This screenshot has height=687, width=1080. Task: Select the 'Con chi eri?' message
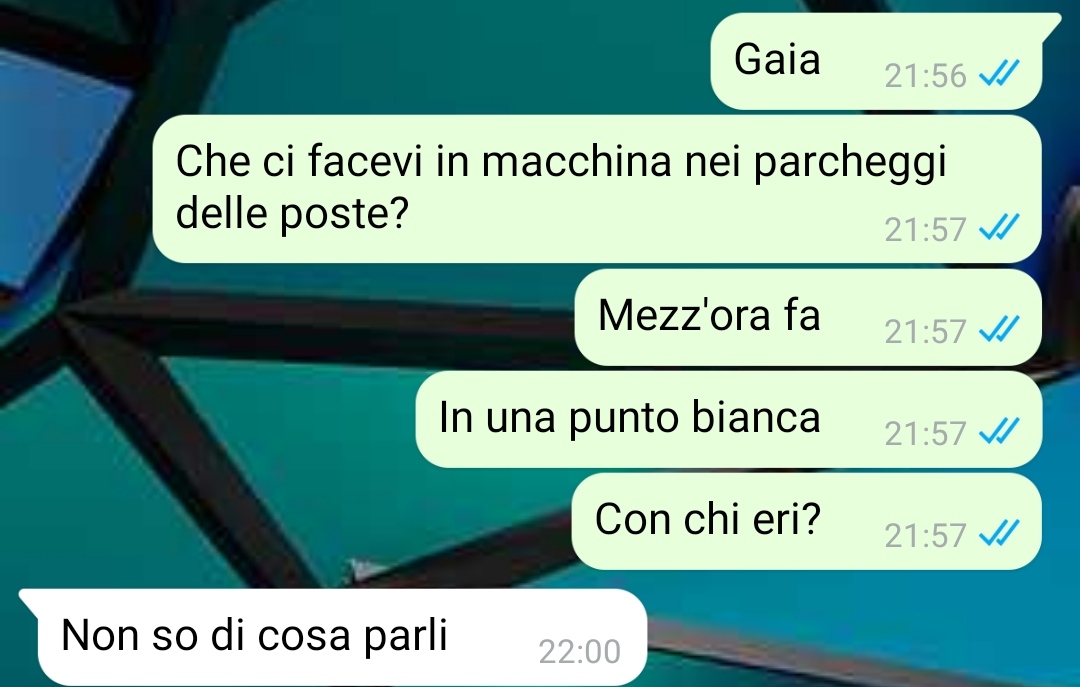[807, 522]
